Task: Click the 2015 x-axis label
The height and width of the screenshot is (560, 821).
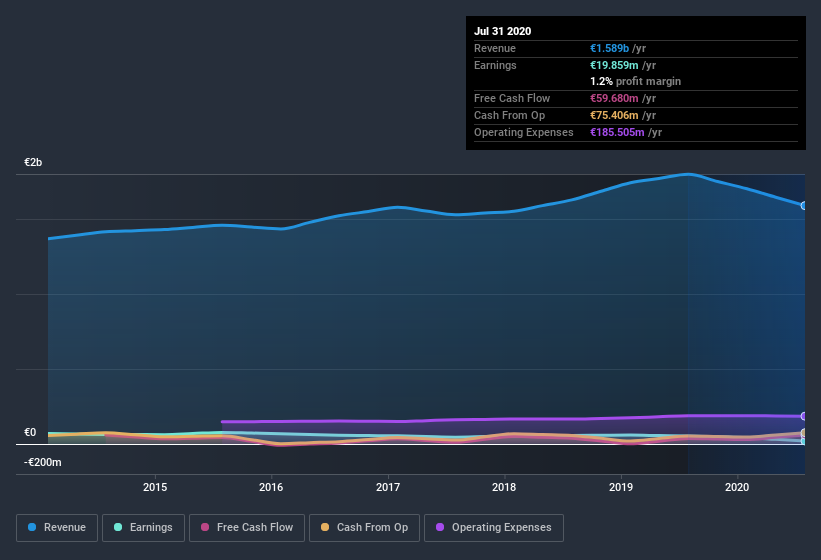Action: [x=155, y=487]
